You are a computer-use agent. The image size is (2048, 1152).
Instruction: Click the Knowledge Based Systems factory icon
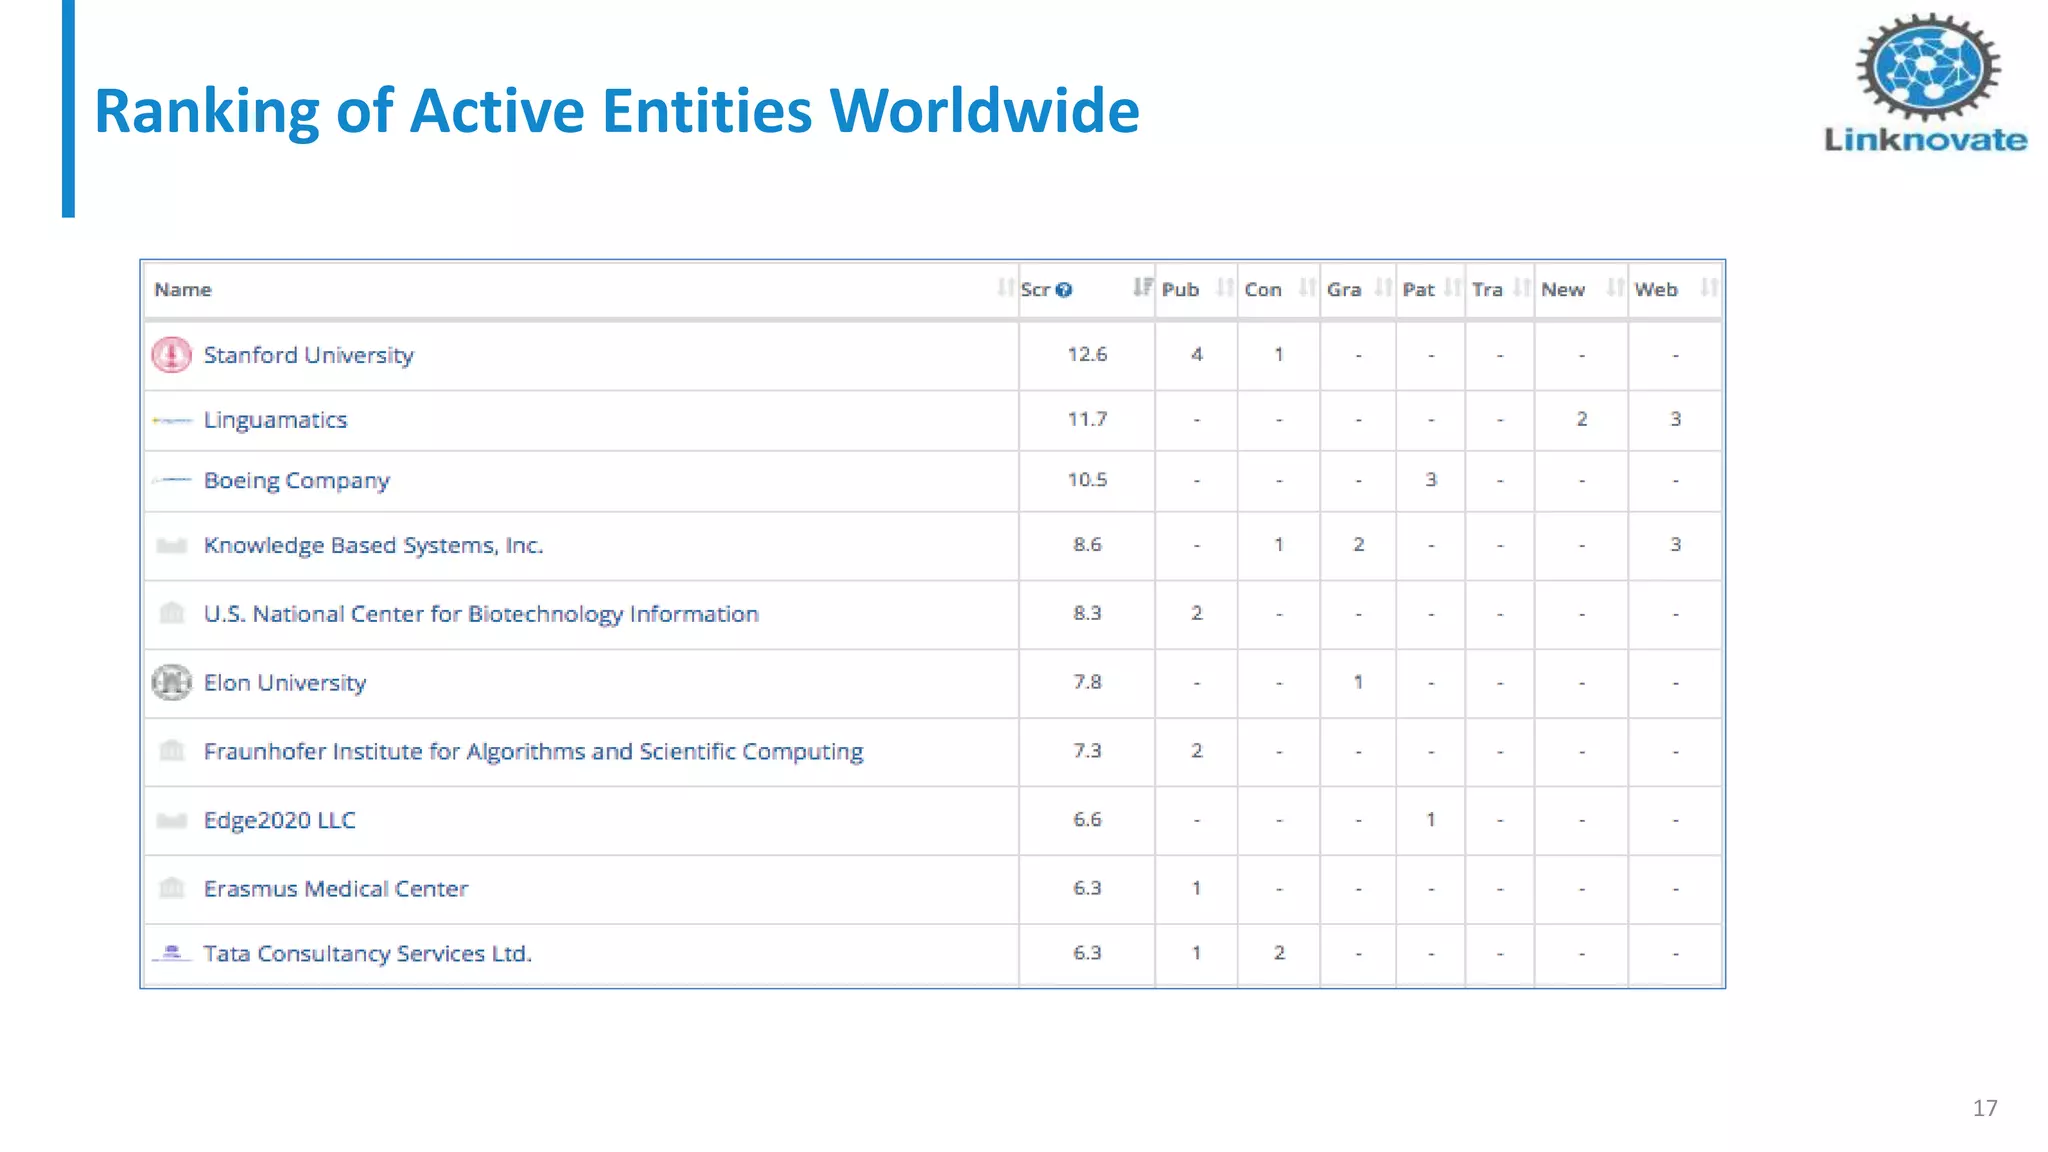(x=172, y=545)
